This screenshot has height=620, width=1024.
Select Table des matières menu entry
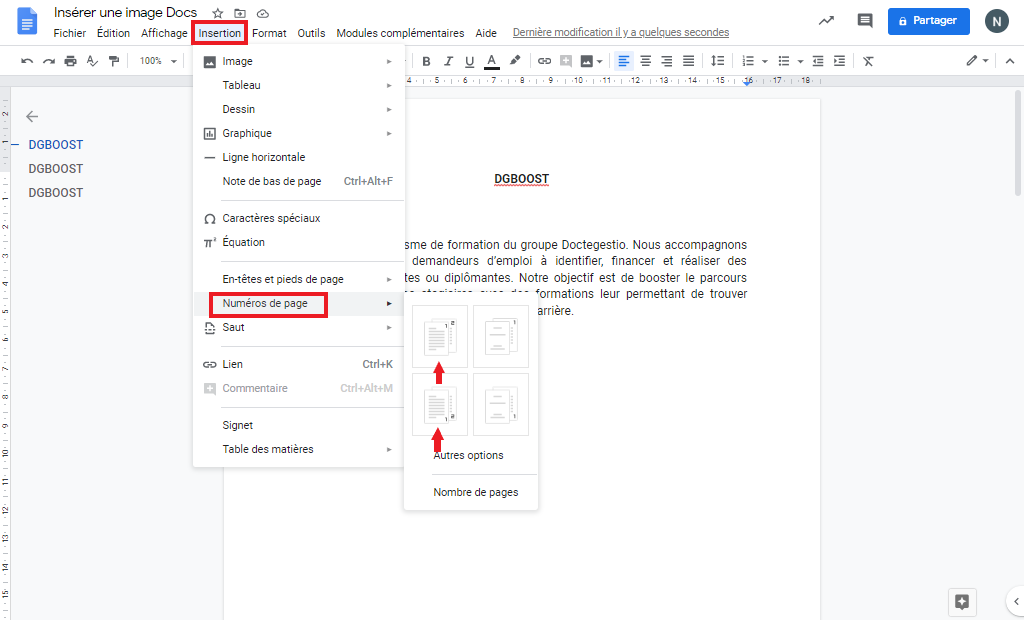pos(268,449)
